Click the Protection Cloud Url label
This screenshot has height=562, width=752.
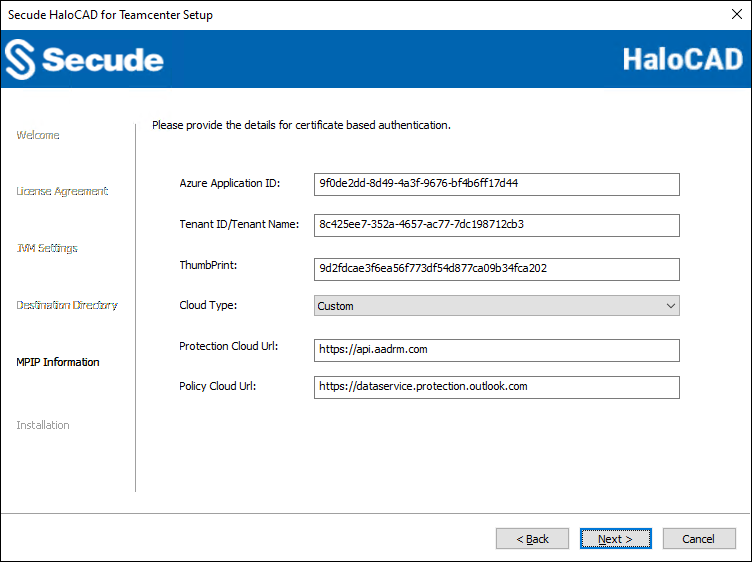click(x=229, y=346)
